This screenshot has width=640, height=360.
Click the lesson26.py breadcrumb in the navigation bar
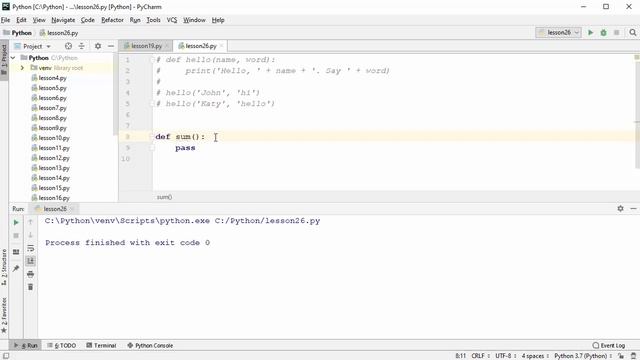[59, 33]
